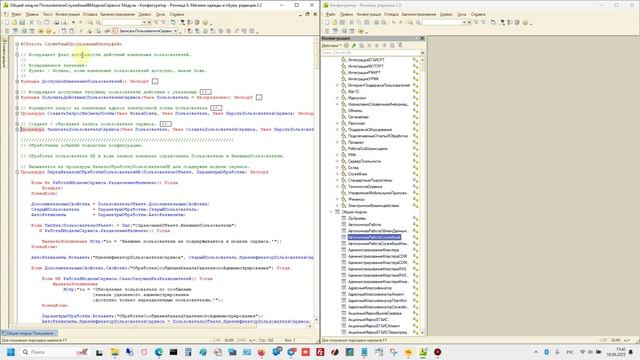Clear the configuration tree search field with X
The height and width of the screenshot is (360, 640).
point(422,53)
